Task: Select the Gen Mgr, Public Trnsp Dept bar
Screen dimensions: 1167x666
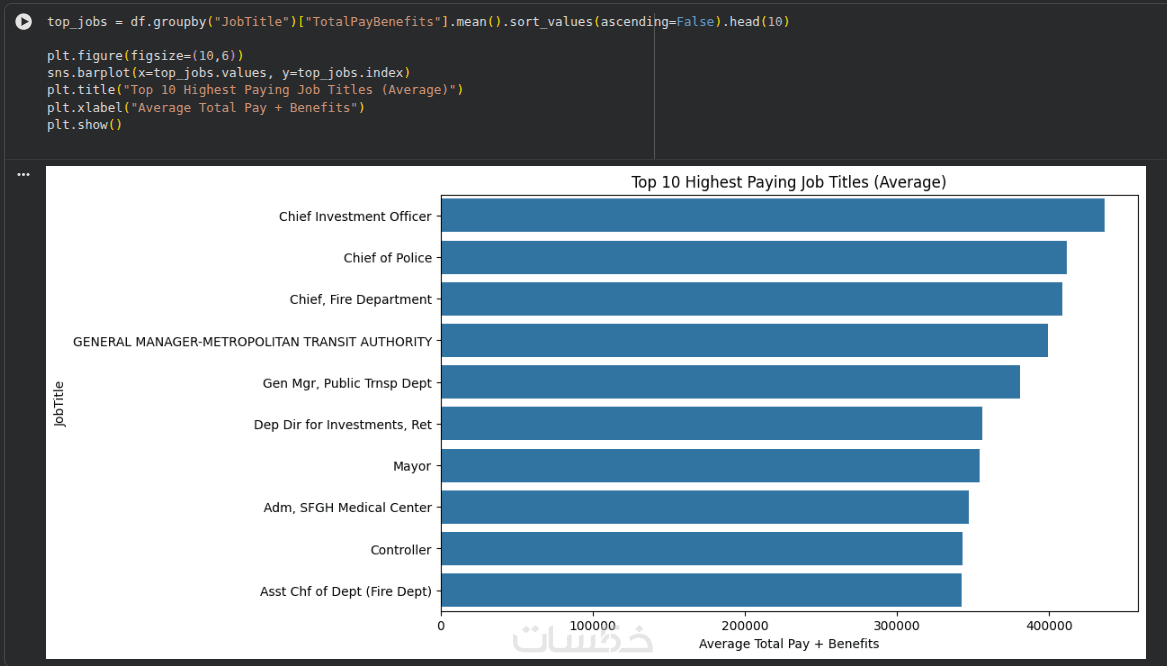Action: tap(730, 383)
